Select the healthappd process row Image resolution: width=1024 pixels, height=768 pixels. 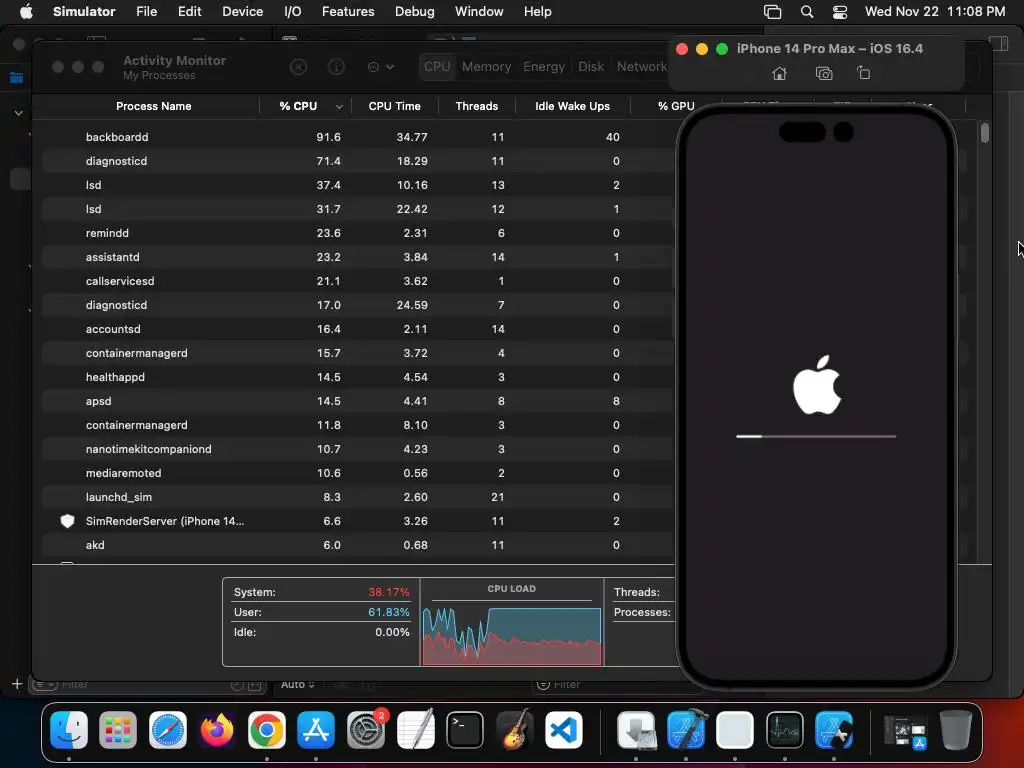pyautogui.click(x=358, y=377)
